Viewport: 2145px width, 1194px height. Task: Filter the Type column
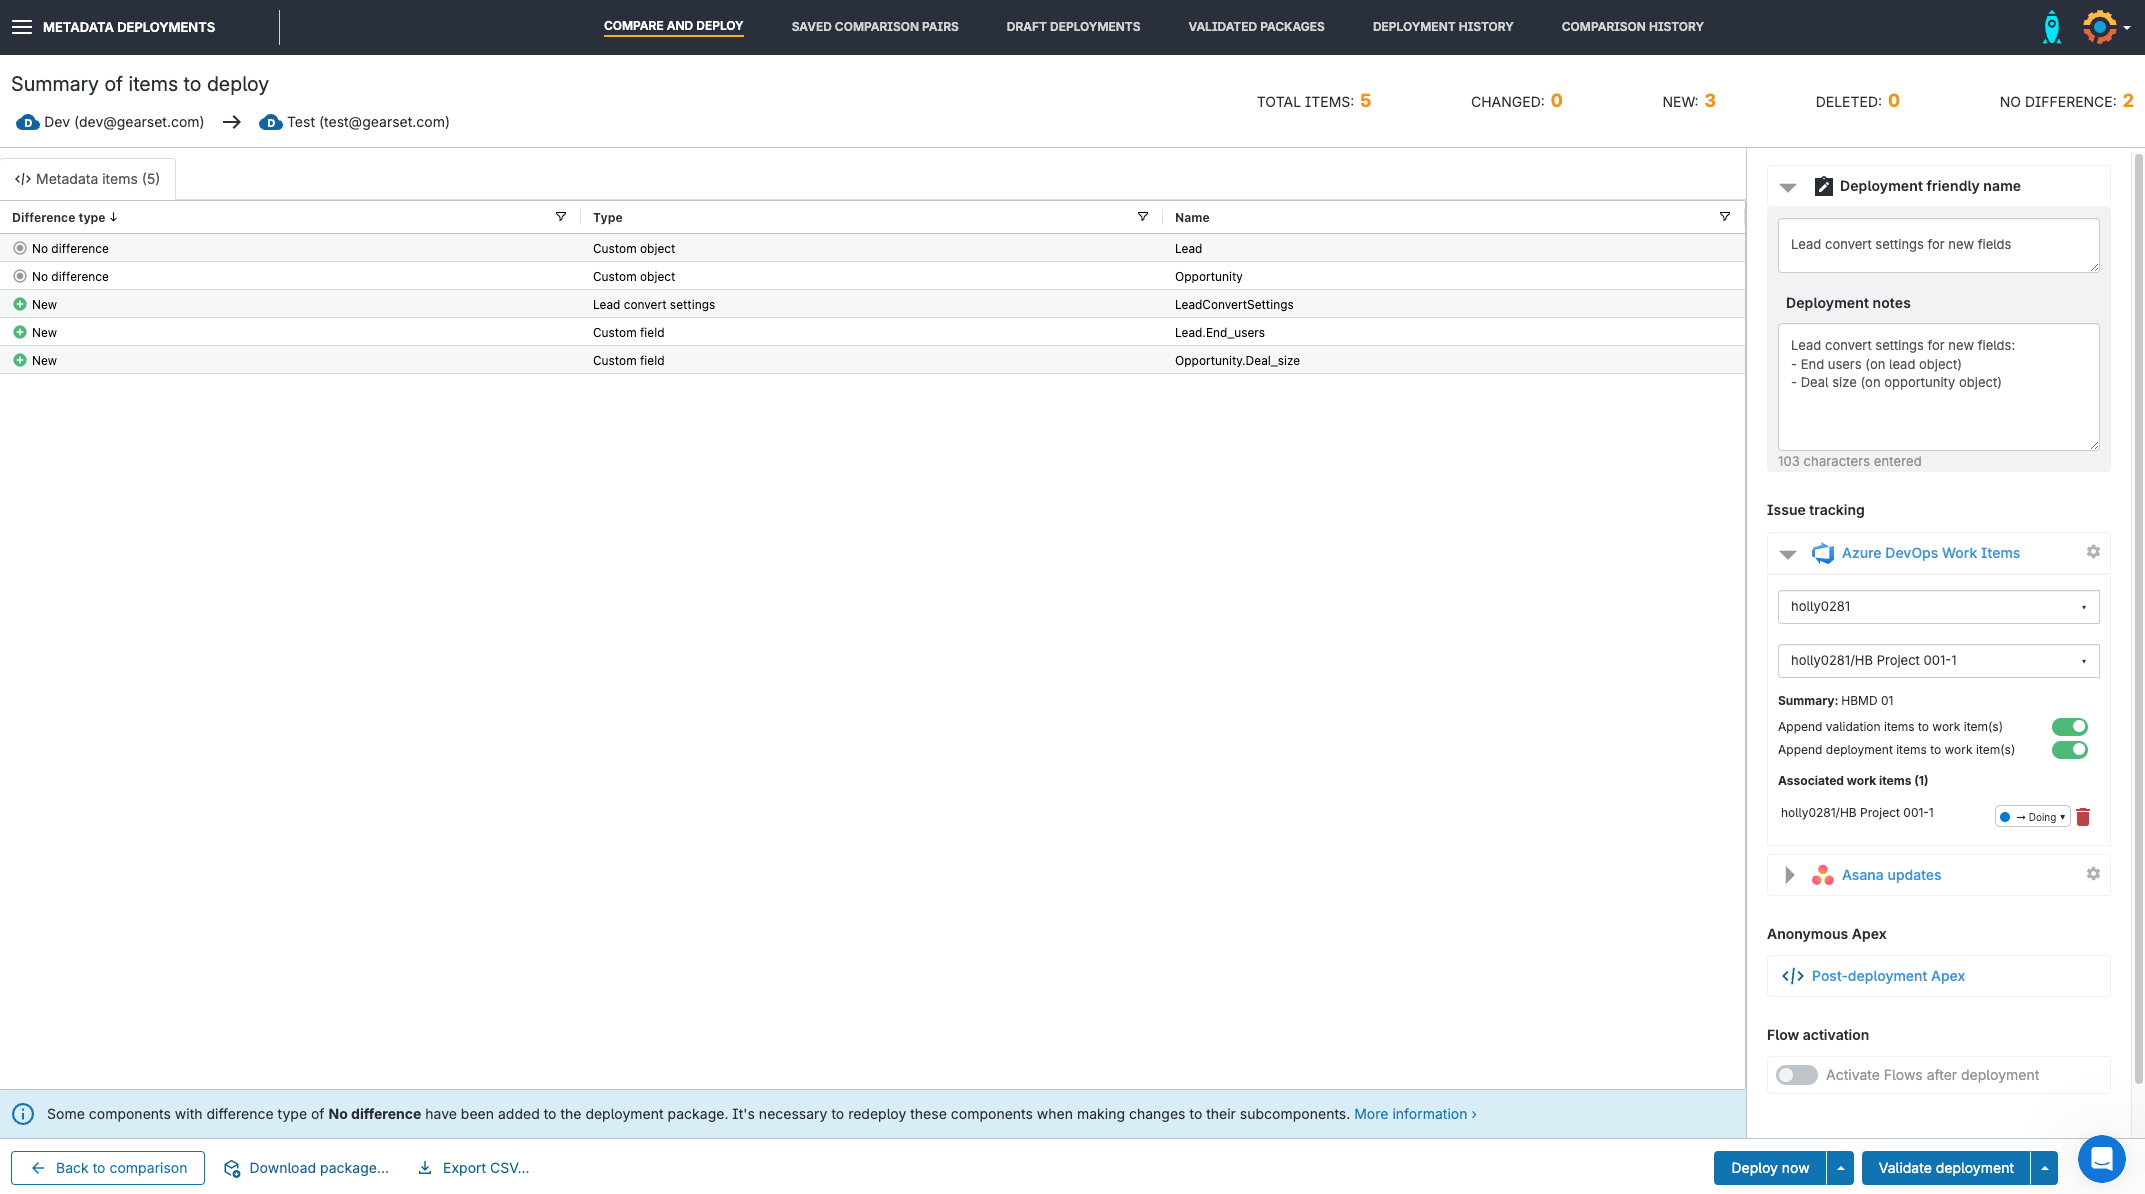(x=1143, y=217)
